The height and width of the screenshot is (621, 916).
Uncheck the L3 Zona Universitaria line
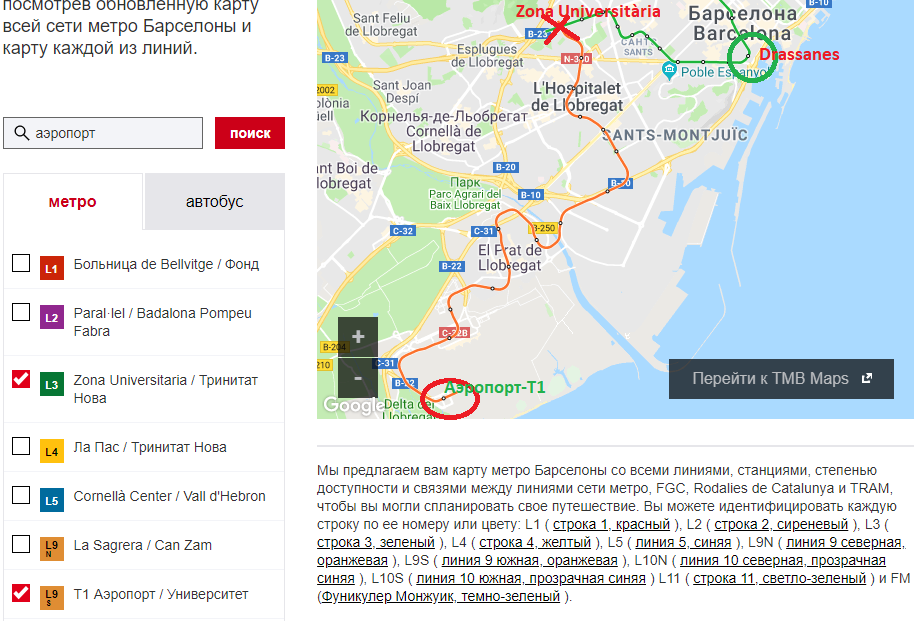[x=21, y=379]
